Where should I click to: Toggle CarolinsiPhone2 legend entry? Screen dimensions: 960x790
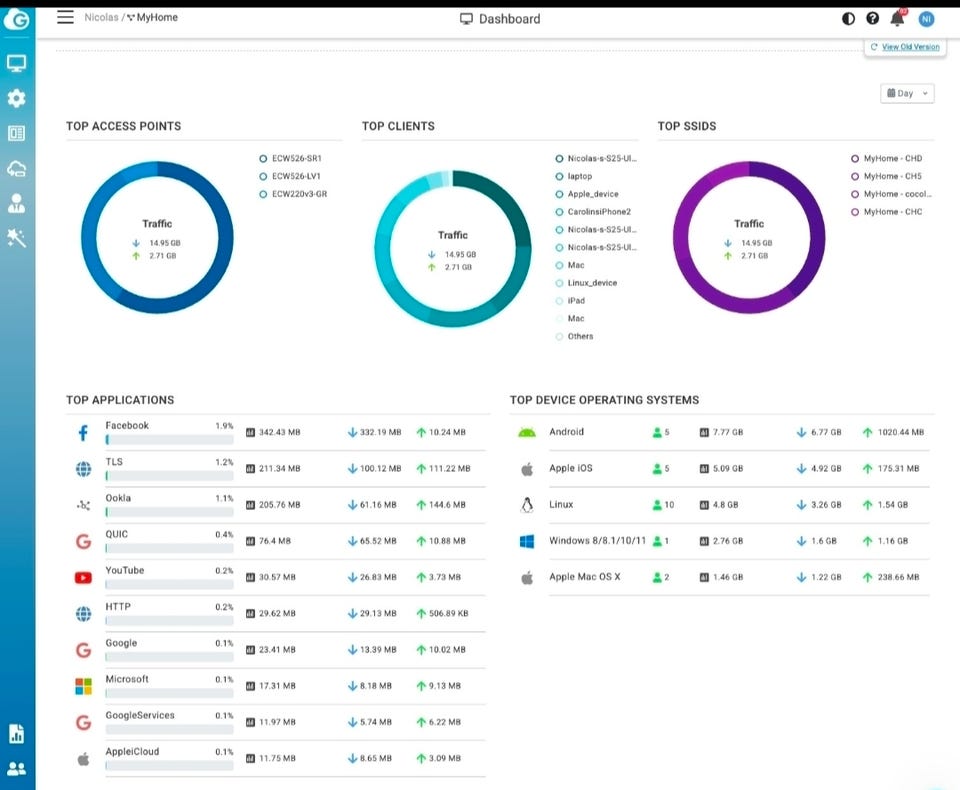(x=593, y=212)
